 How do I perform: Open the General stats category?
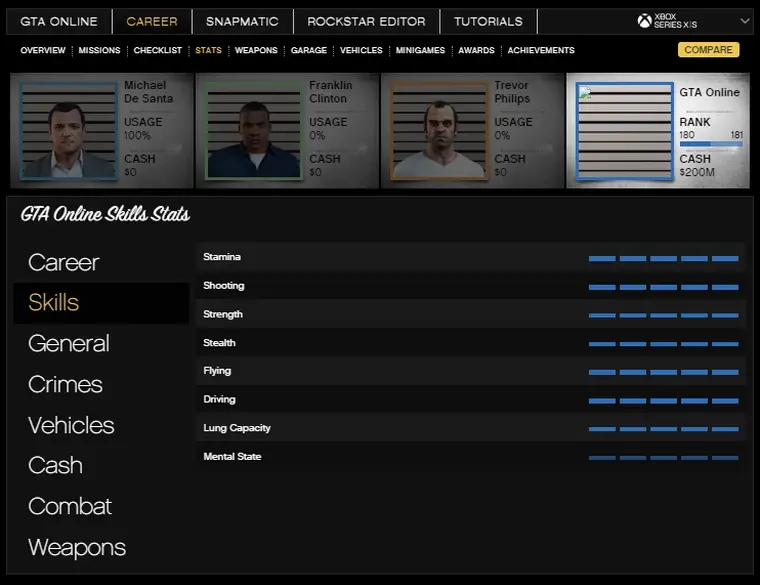(69, 344)
